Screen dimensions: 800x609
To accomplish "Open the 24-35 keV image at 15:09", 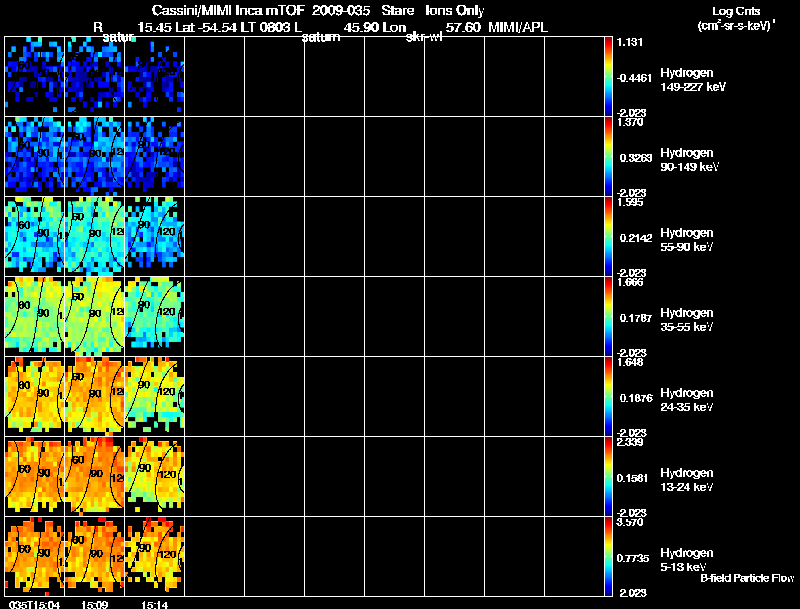I will (x=95, y=396).
